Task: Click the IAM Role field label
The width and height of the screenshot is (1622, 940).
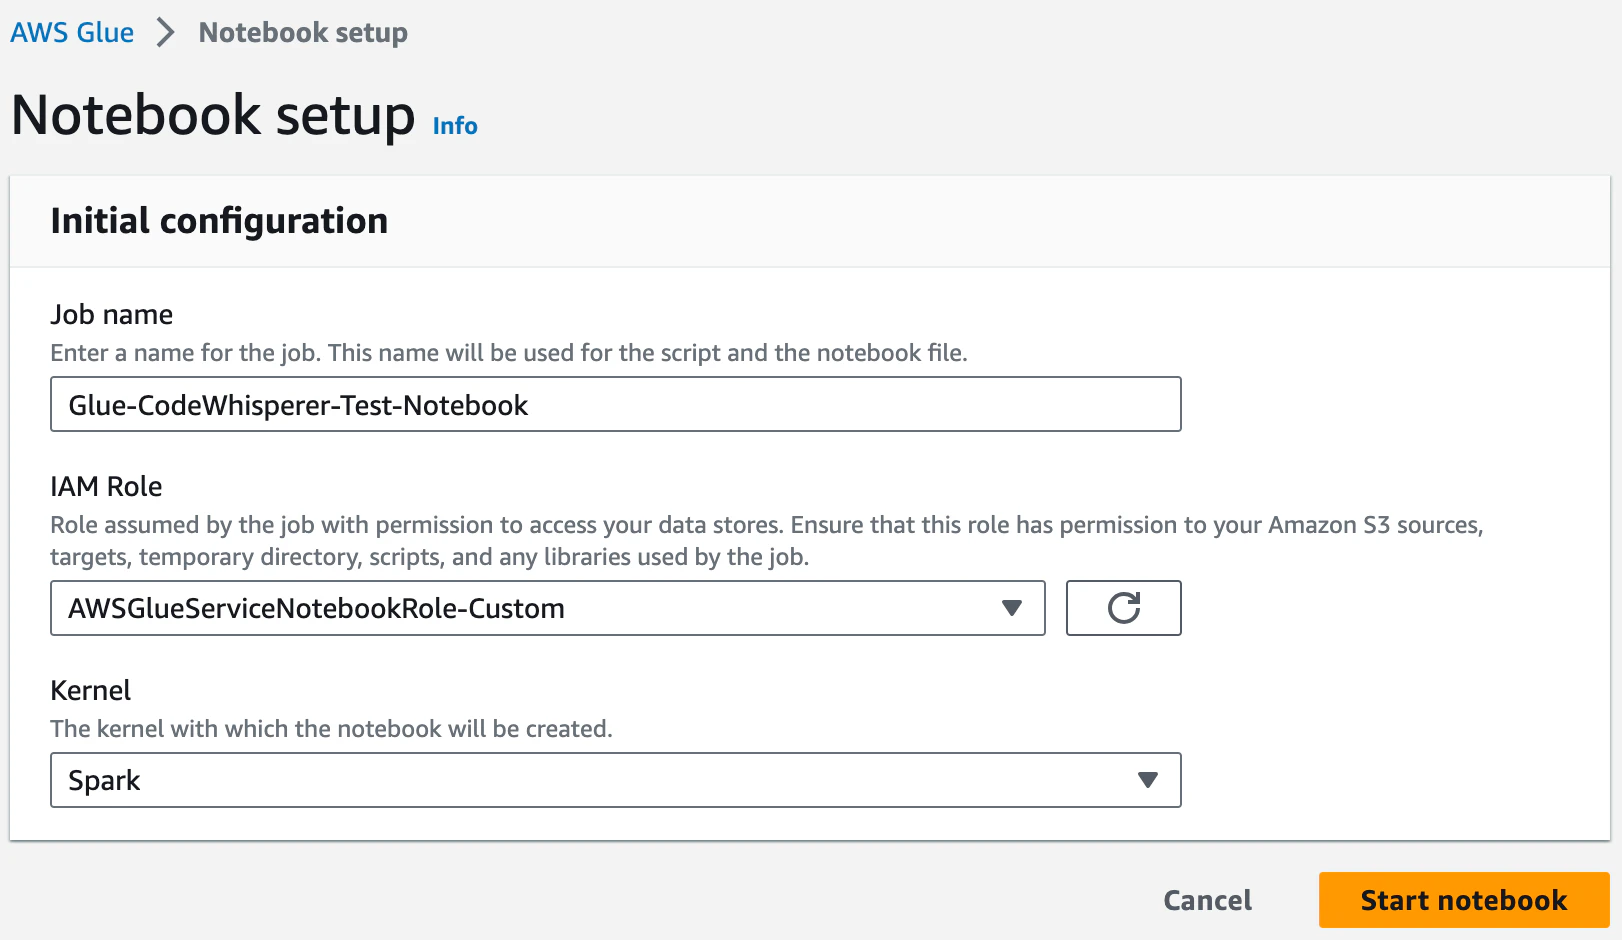Action: point(106,487)
